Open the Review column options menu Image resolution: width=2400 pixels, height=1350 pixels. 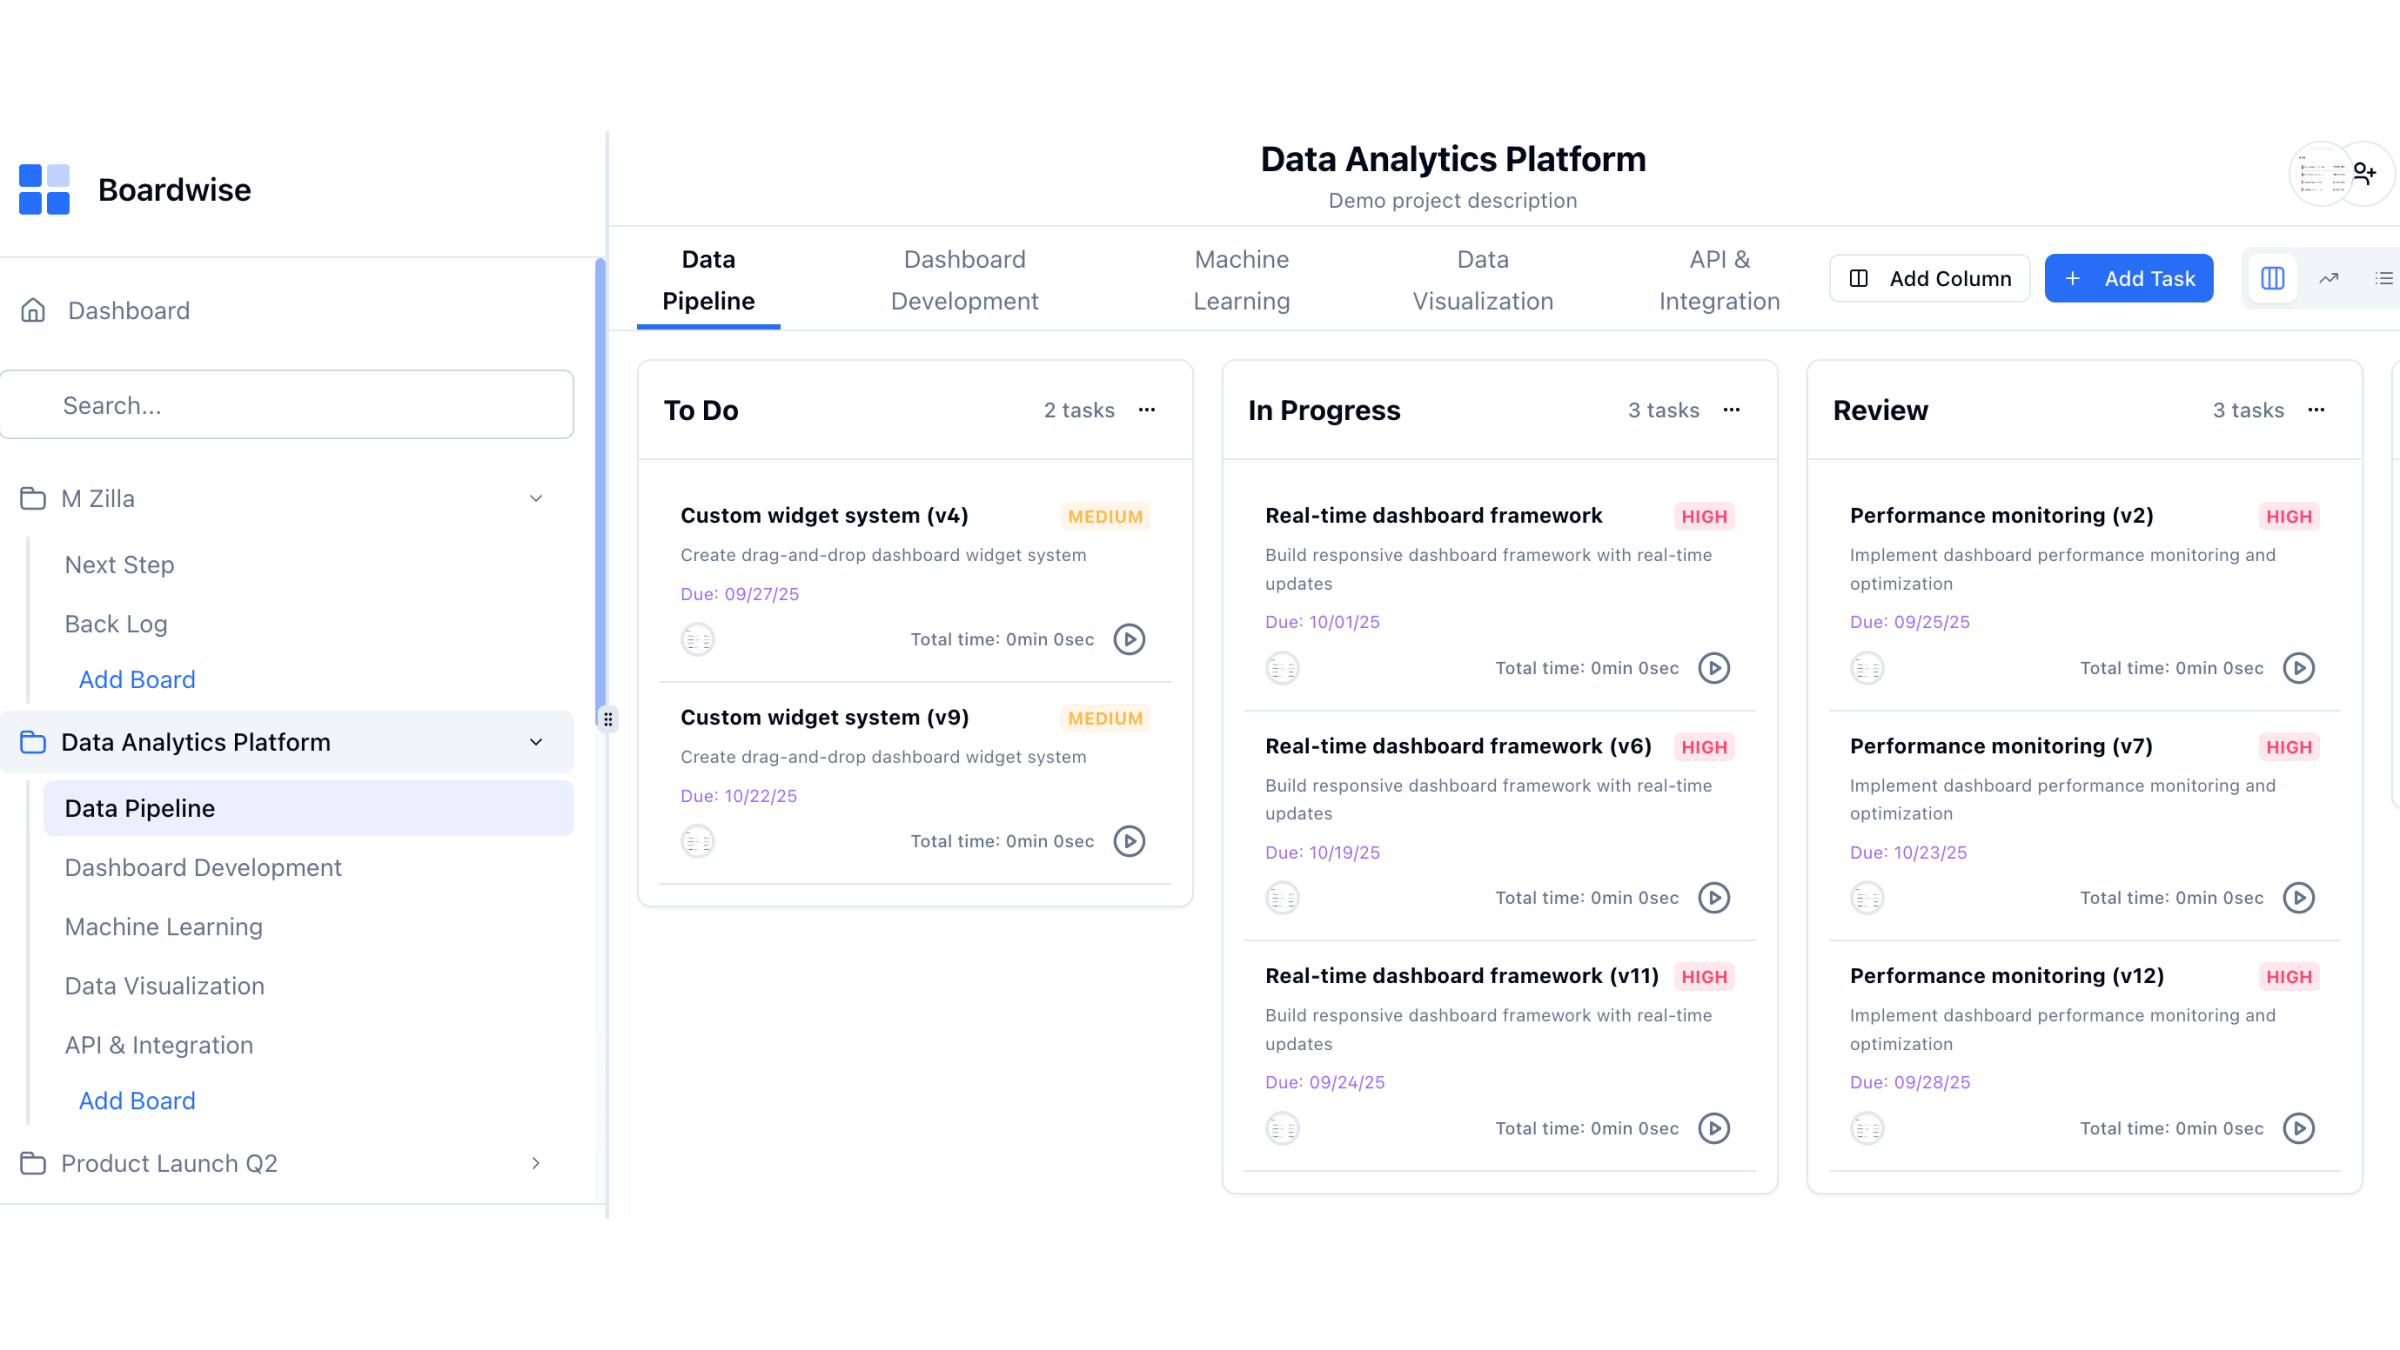click(2316, 410)
